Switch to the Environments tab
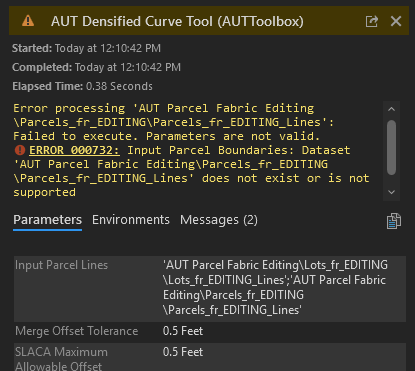The width and height of the screenshot is (415, 371). coord(131,220)
